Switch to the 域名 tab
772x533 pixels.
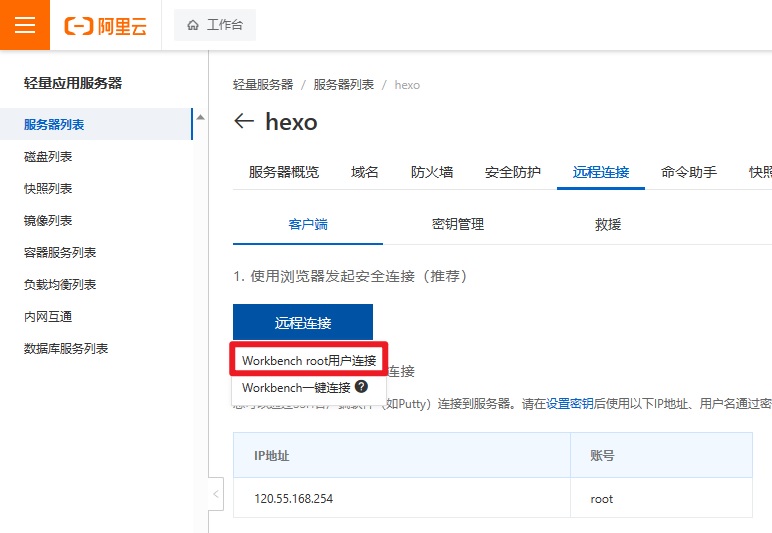point(364,172)
